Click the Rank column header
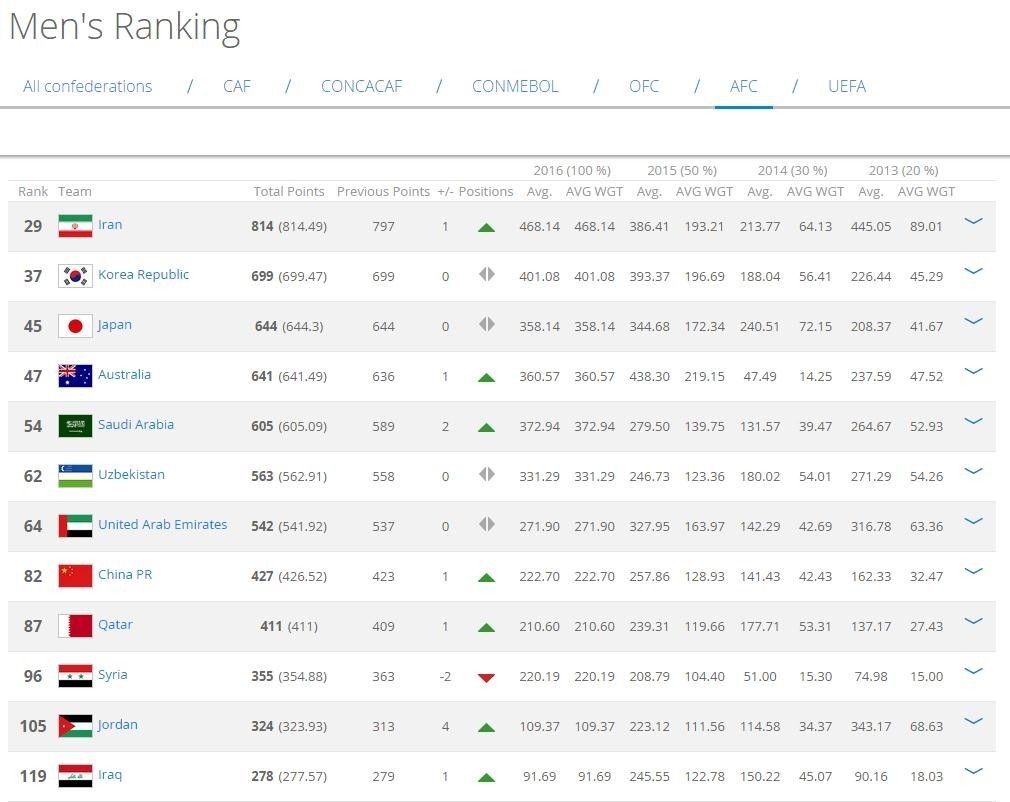This screenshot has width=1010, height=802. (x=33, y=191)
